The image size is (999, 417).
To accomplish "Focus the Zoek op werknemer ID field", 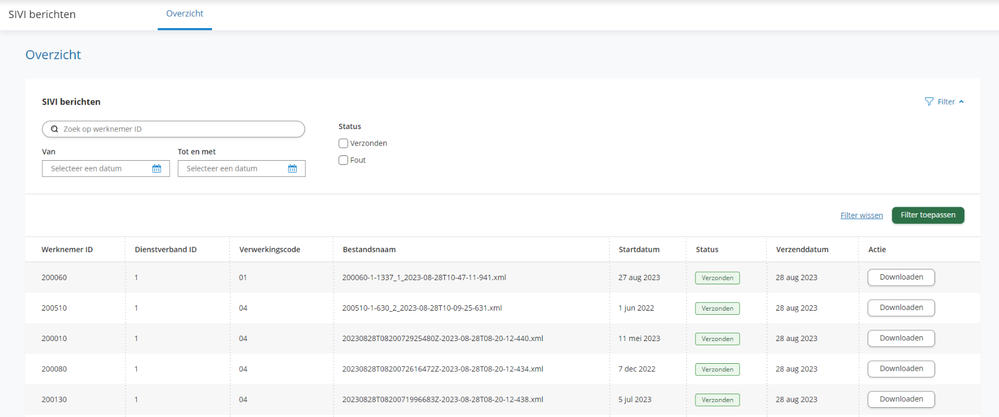I will (x=180, y=129).
